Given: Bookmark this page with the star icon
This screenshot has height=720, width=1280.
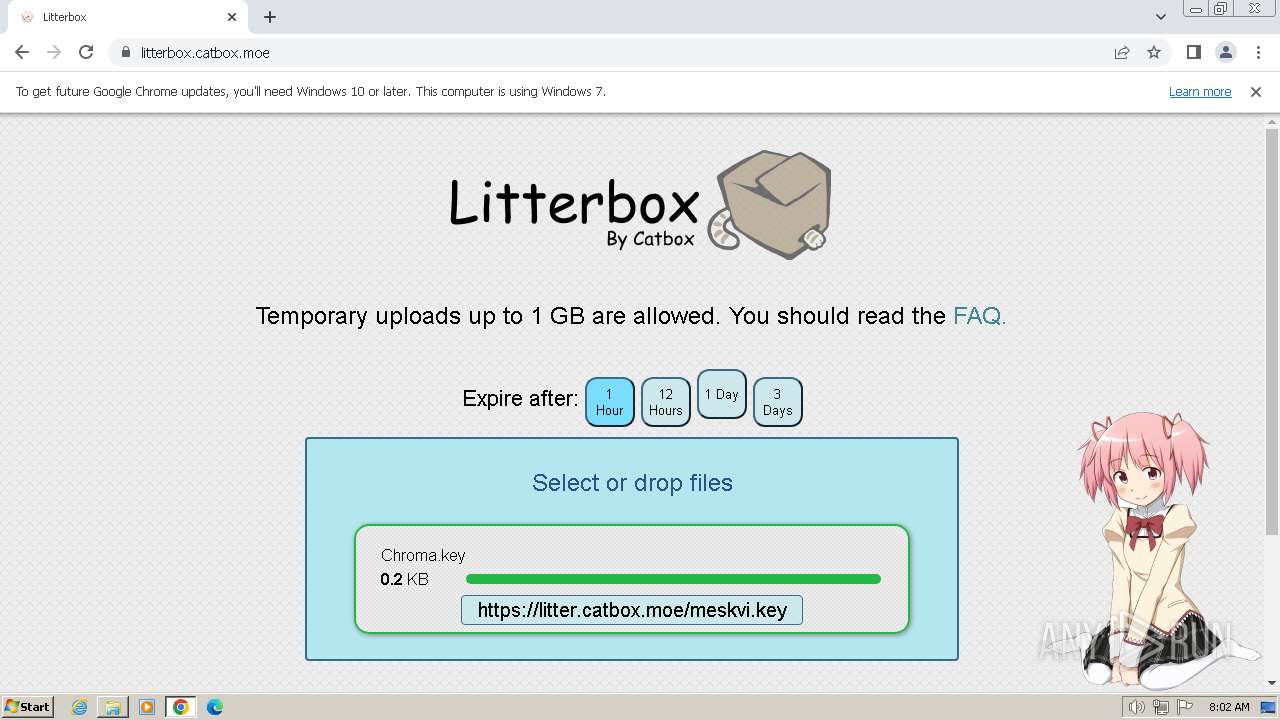Looking at the screenshot, I should 1154,52.
